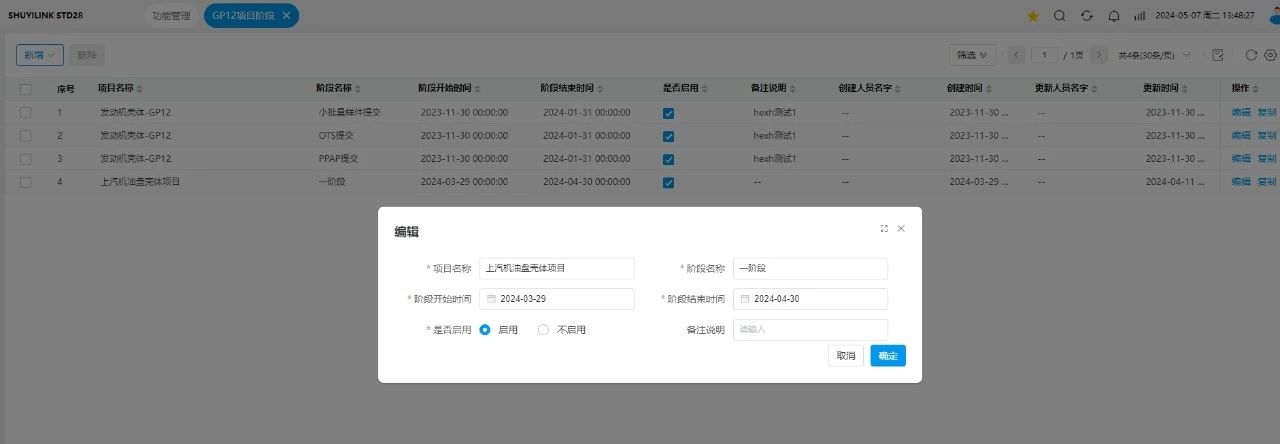This screenshot has height=444, width=1280.
Task: Select the GP12项目阶段 tab
Action: coord(242,16)
